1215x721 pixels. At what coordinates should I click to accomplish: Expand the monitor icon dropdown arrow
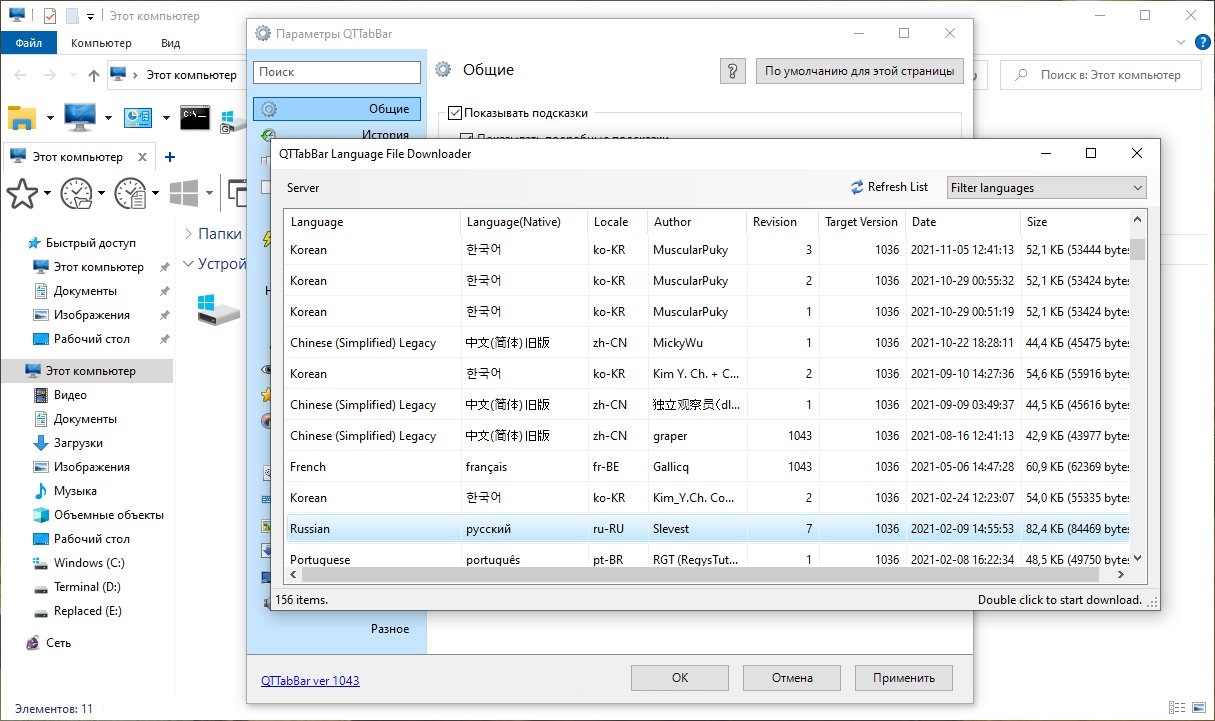pyautogui.click(x=108, y=118)
